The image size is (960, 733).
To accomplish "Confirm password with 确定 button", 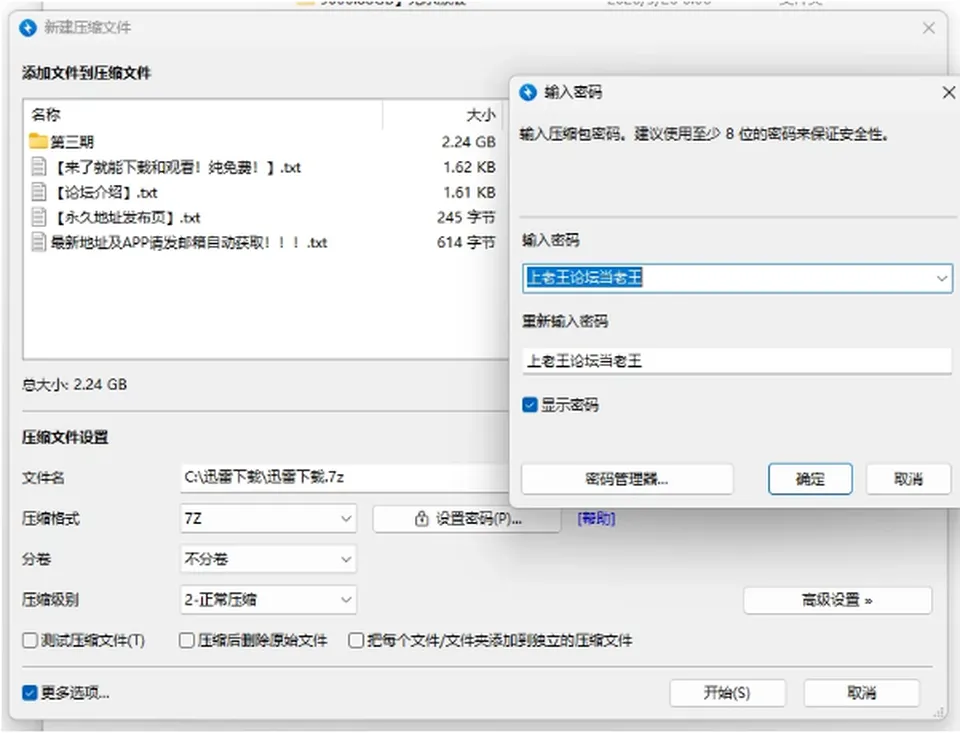I will coord(810,479).
